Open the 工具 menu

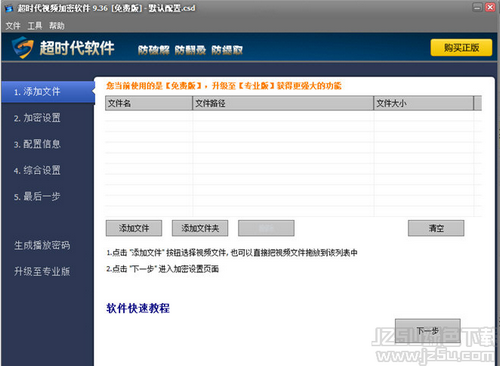pyautogui.click(x=35, y=26)
